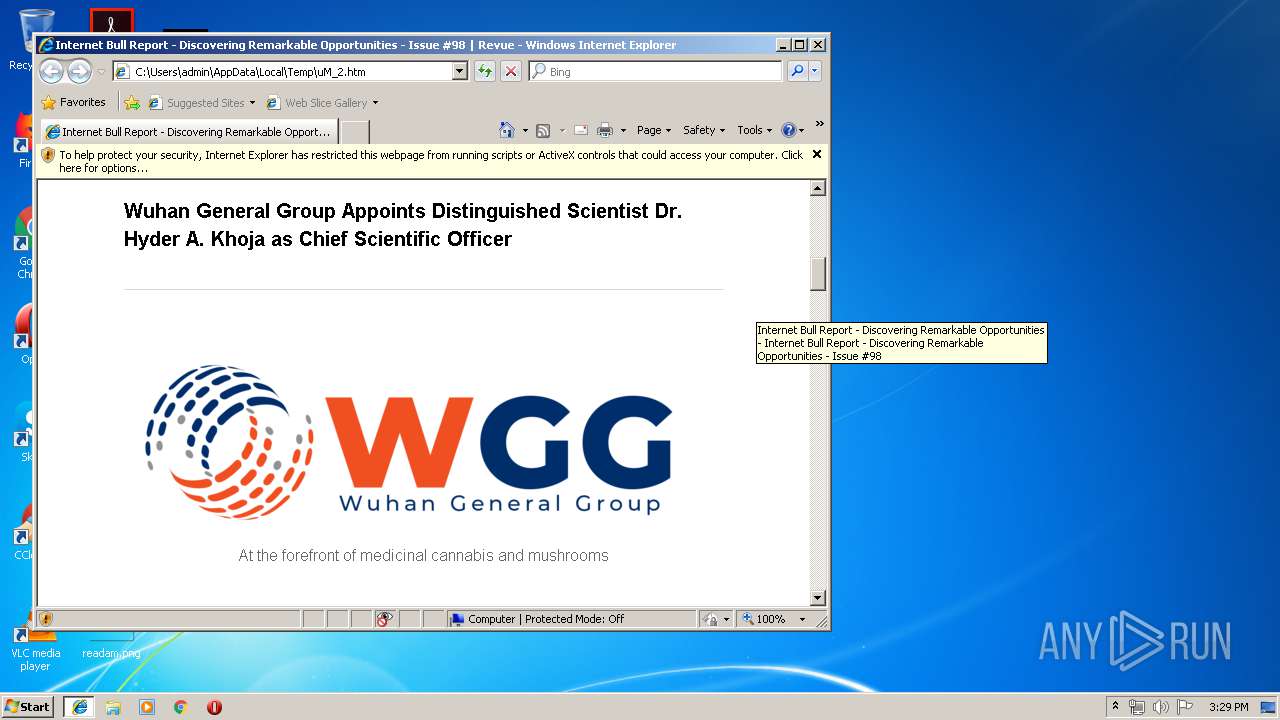1280x720 pixels.
Task: Click the network tray icon
Action: coord(1137,707)
